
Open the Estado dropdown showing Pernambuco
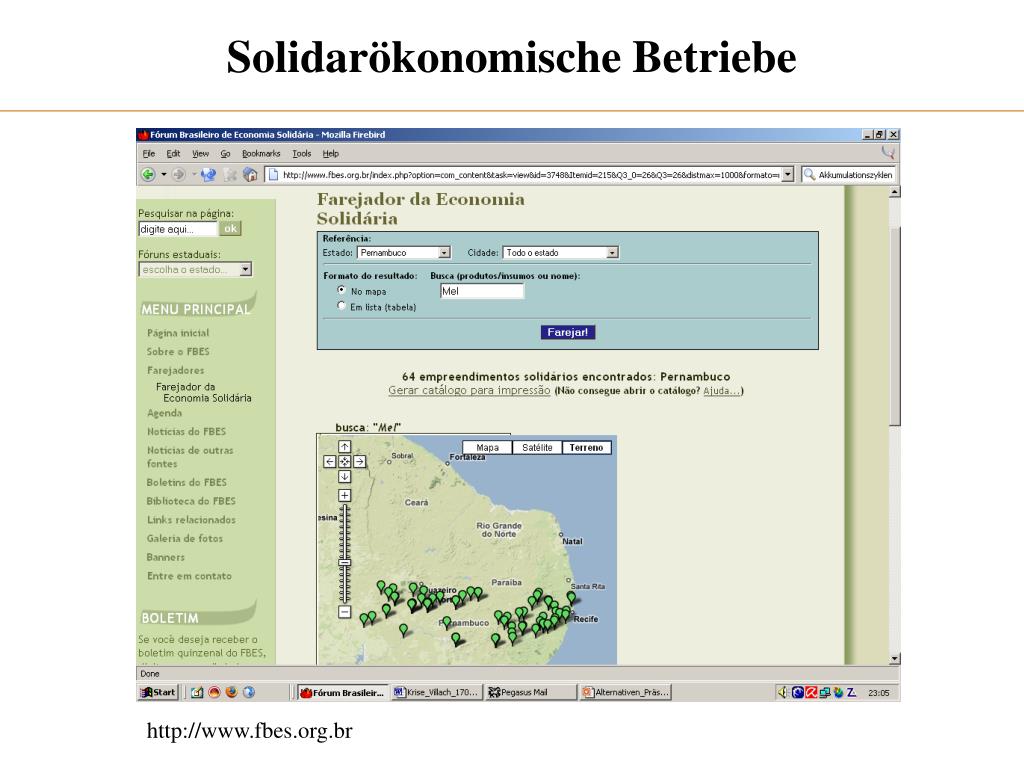point(404,253)
